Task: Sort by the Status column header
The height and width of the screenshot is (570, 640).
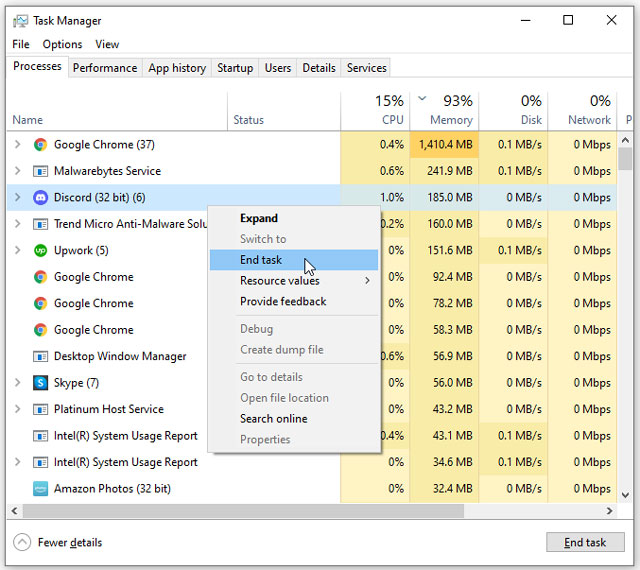Action: coord(284,111)
